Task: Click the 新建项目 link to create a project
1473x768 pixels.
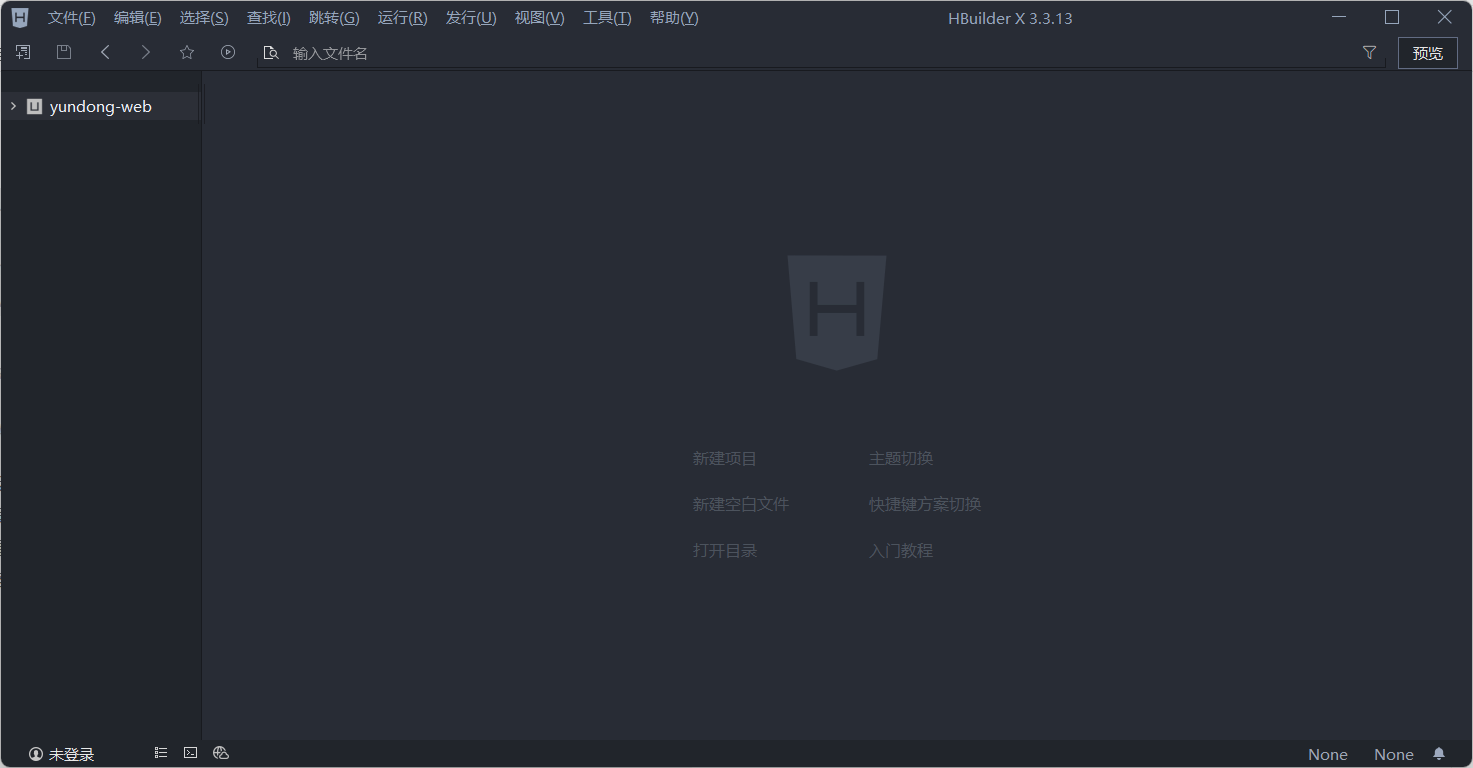Action: (x=724, y=458)
